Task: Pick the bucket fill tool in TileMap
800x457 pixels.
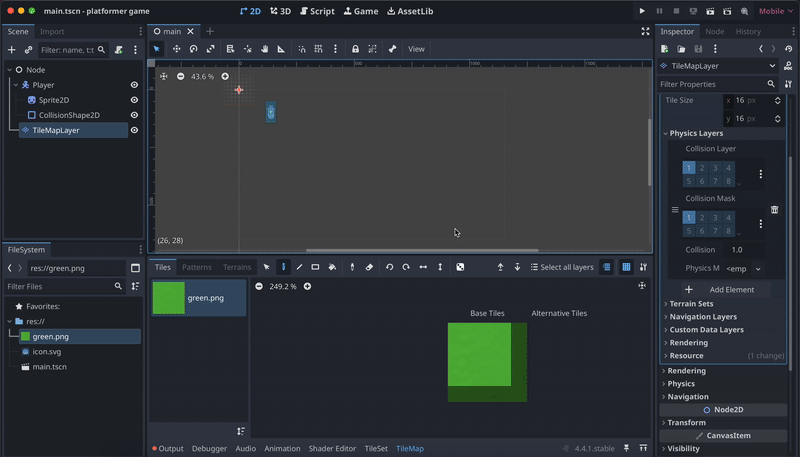Action: coord(332,267)
